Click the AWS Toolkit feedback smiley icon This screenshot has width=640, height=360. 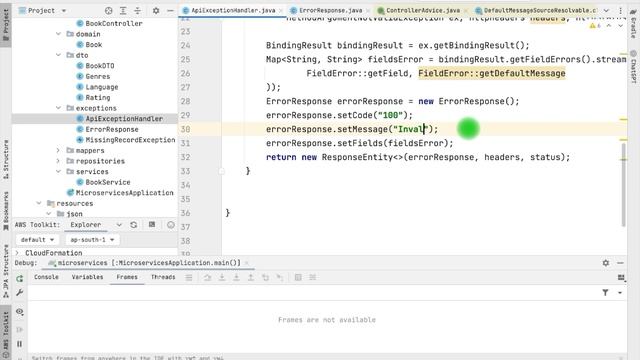(171, 225)
